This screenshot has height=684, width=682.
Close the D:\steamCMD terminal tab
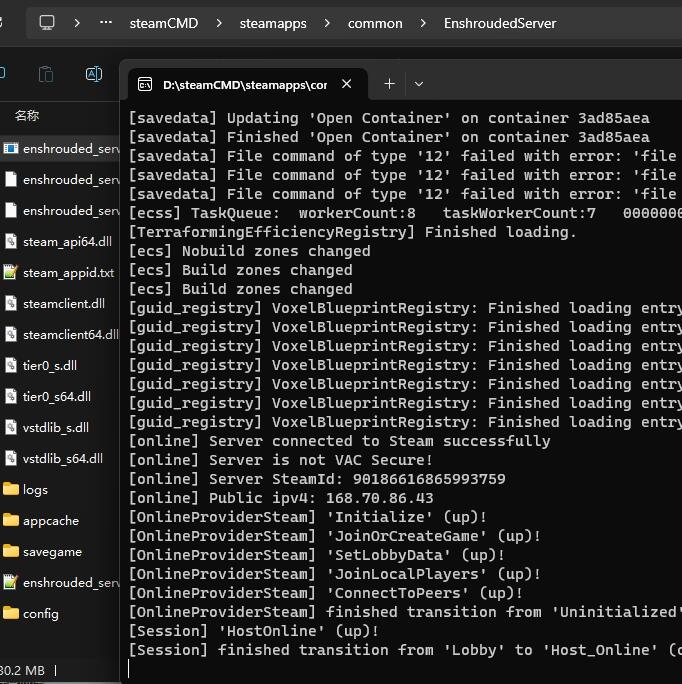(347, 84)
